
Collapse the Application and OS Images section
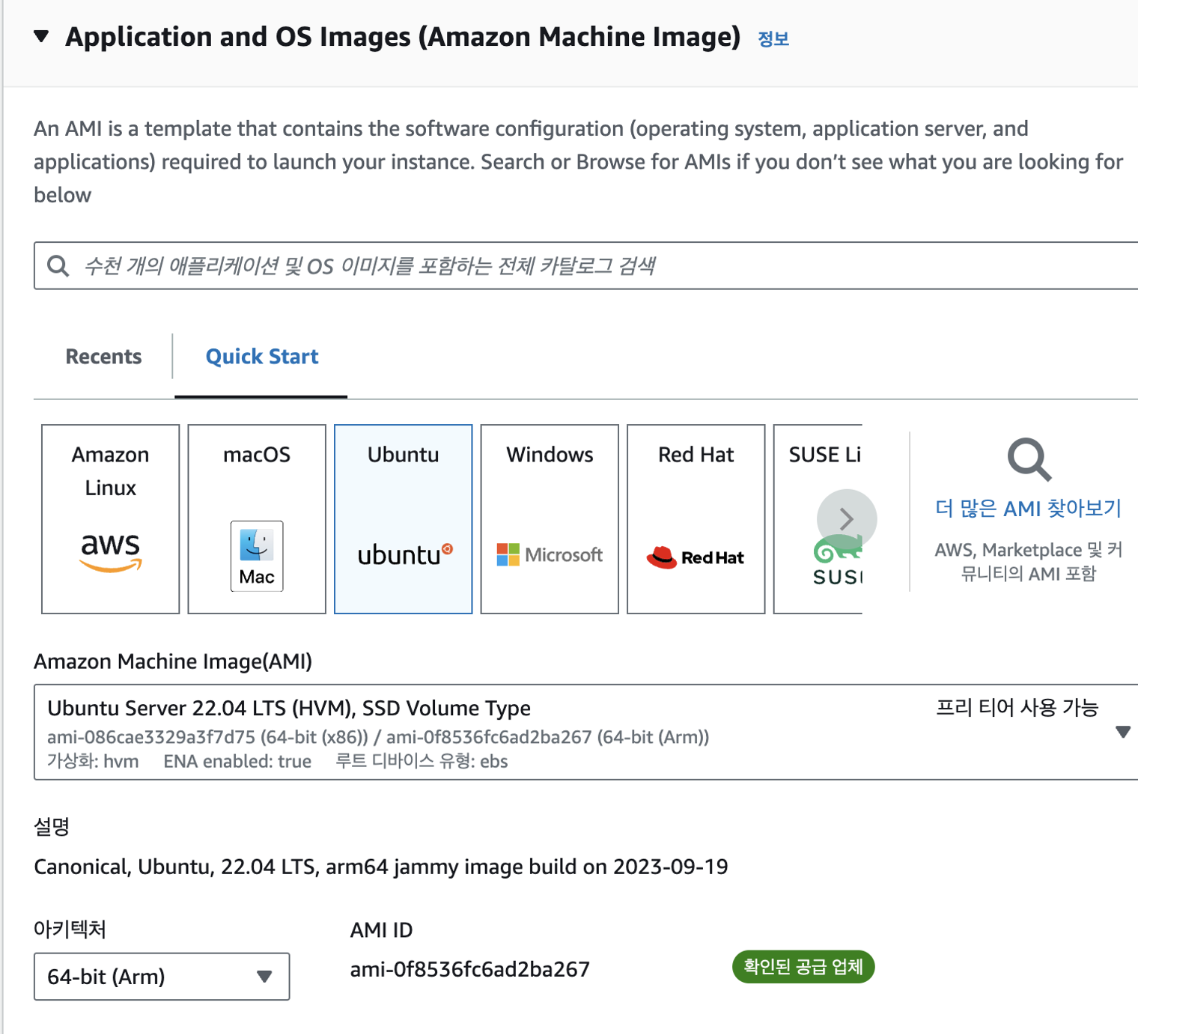click(x=42, y=35)
